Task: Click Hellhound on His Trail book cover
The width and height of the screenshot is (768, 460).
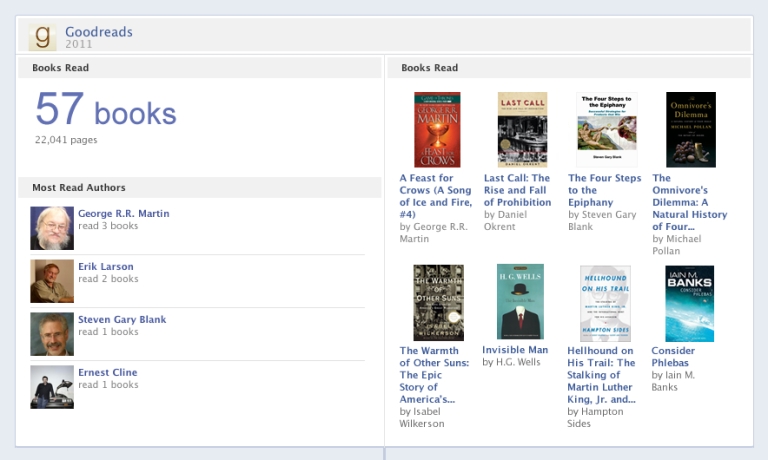Action: (x=605, y=303)
